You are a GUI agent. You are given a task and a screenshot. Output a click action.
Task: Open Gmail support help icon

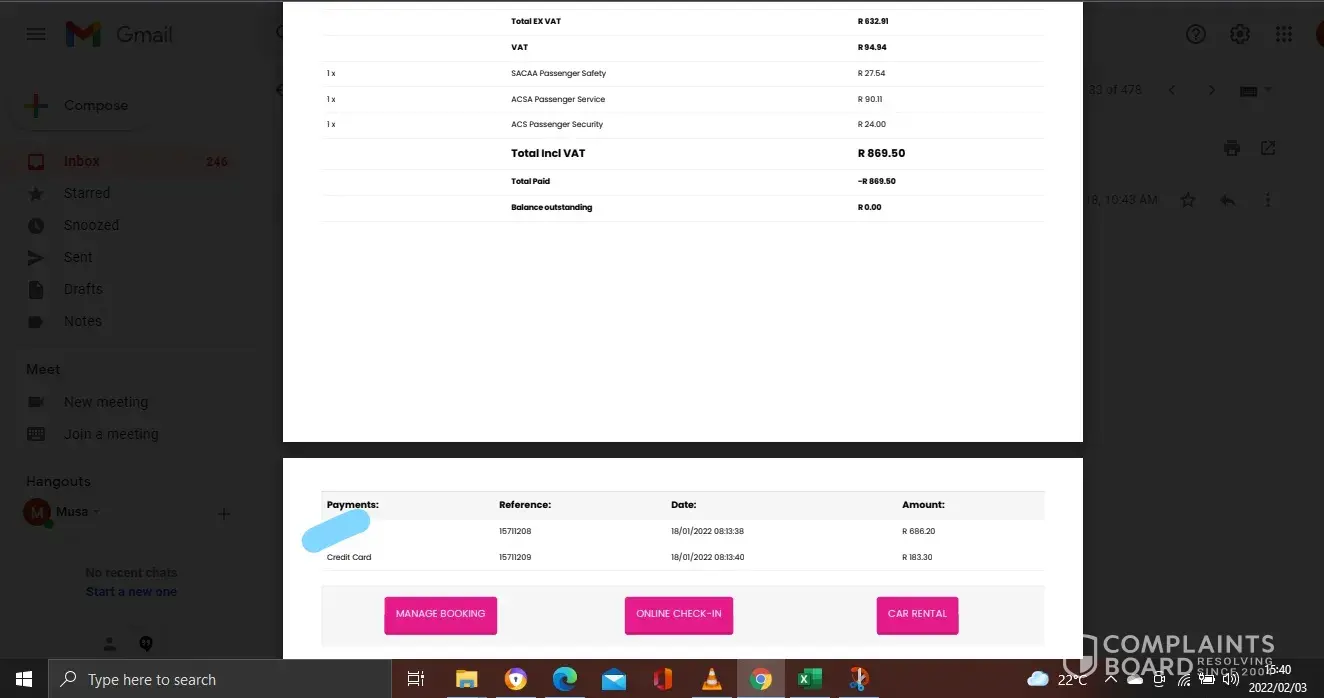click(x=1196, y=34)
